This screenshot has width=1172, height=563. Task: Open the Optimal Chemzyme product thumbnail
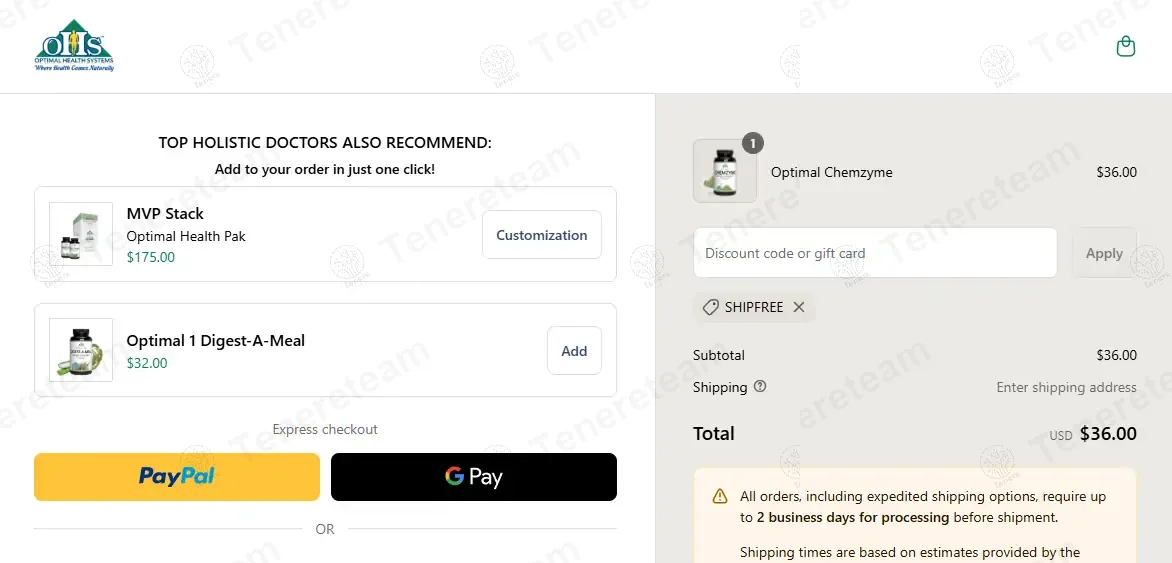click(x=724, y=171)
